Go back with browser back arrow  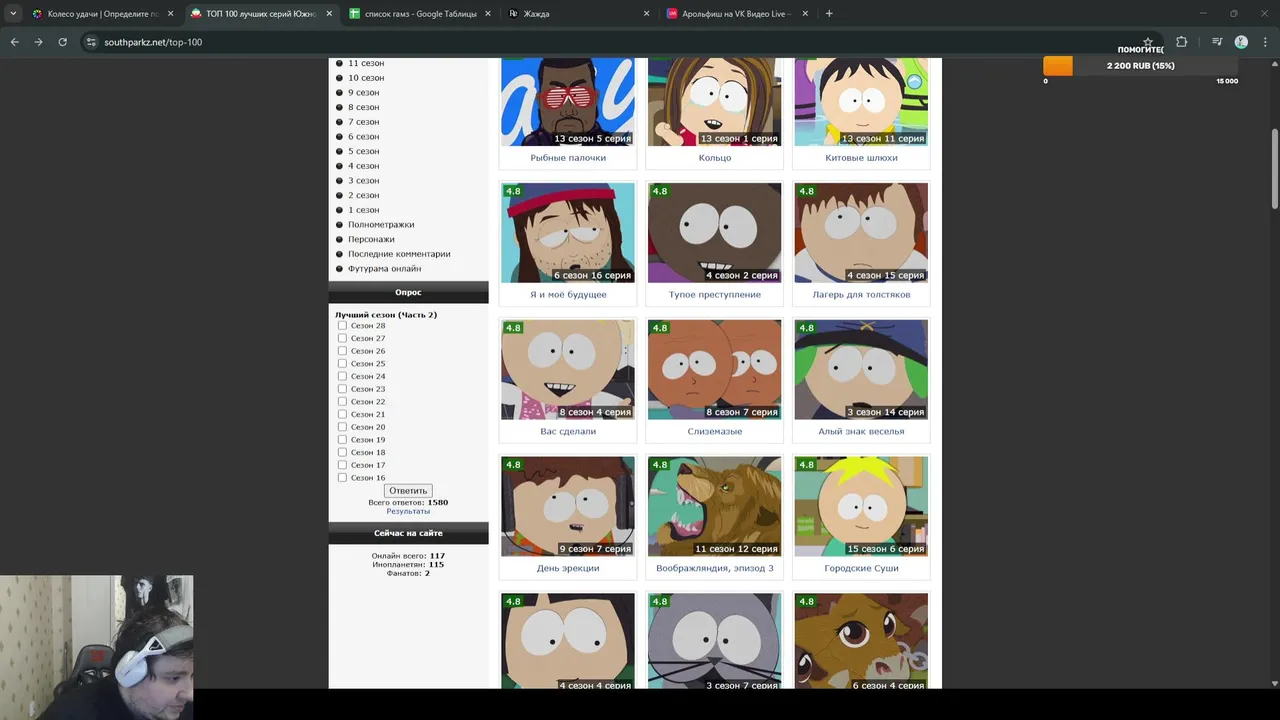14,42
